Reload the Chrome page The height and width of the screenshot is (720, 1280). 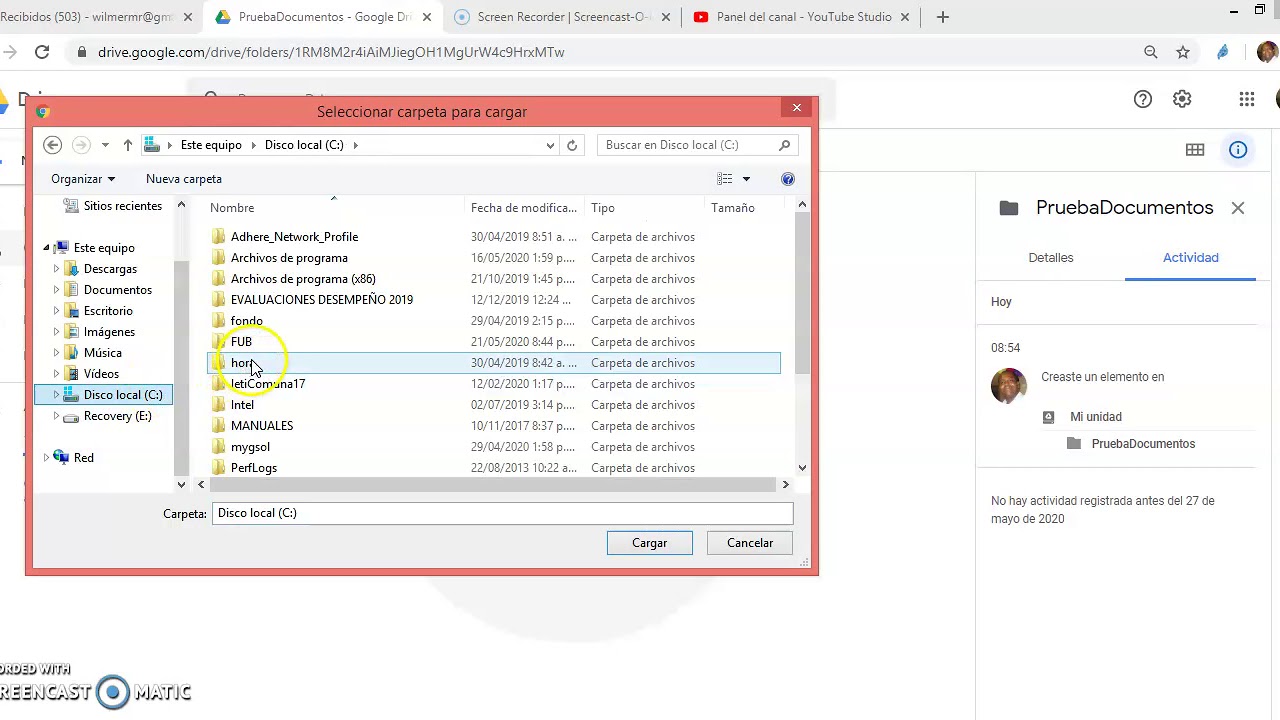click(x=42, y=52)
